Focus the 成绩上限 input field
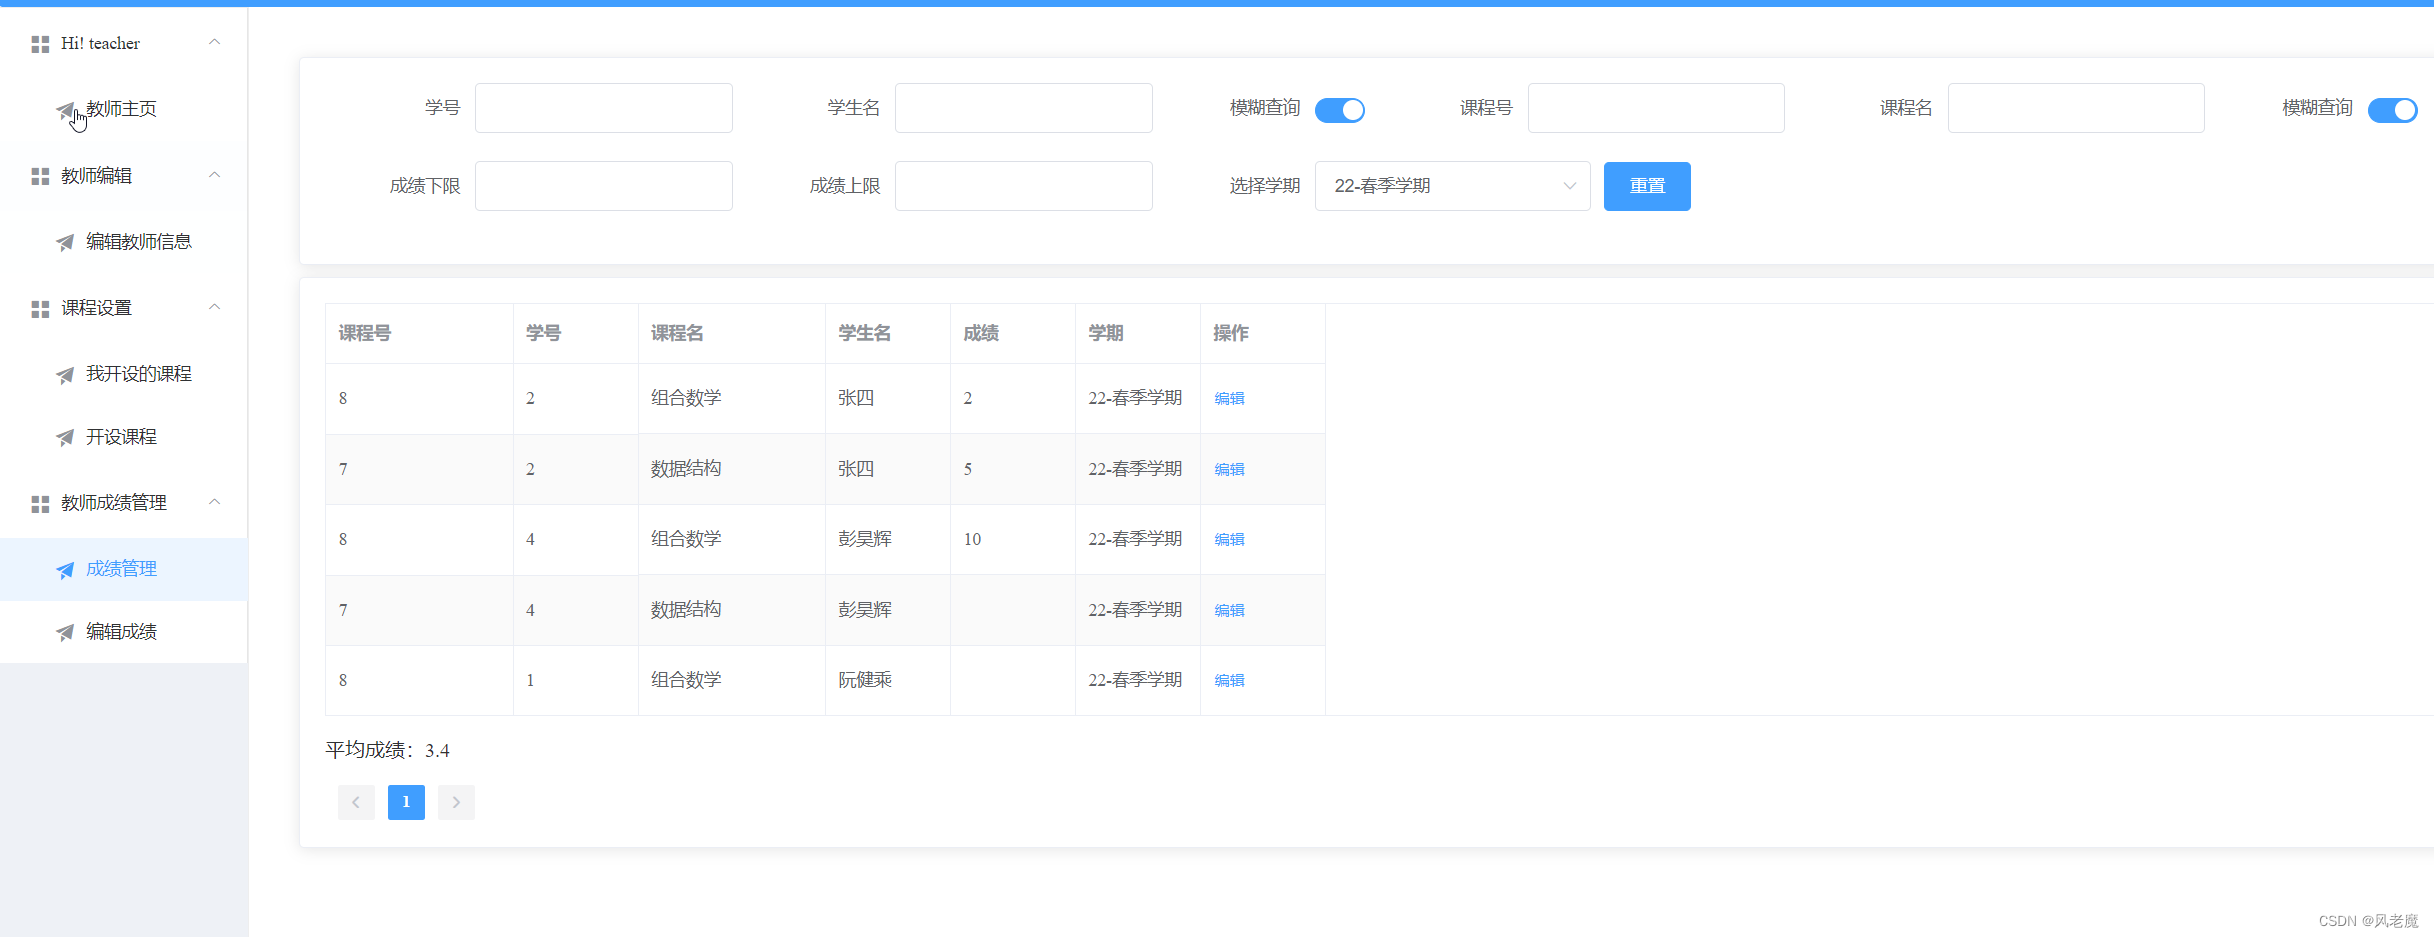This screenshot has width=2434, height=937. pos(1024,186)
